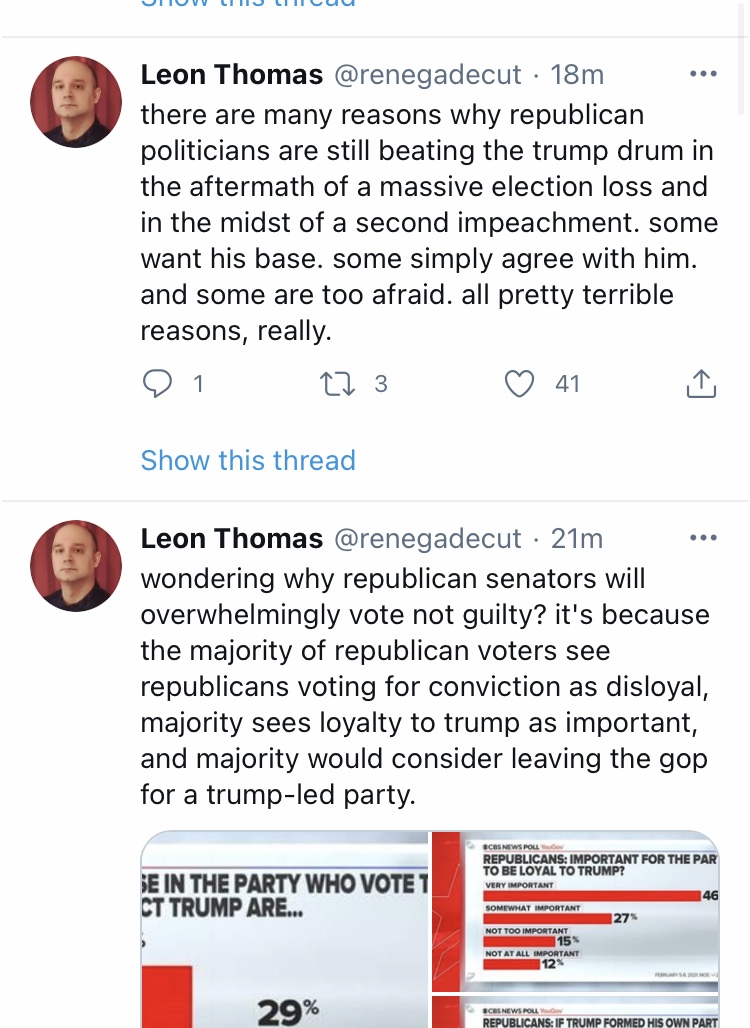This screenshot has width=750, height=1028.
Task: Click the vertical scrollbar at right edge
Action: point(743,56)
